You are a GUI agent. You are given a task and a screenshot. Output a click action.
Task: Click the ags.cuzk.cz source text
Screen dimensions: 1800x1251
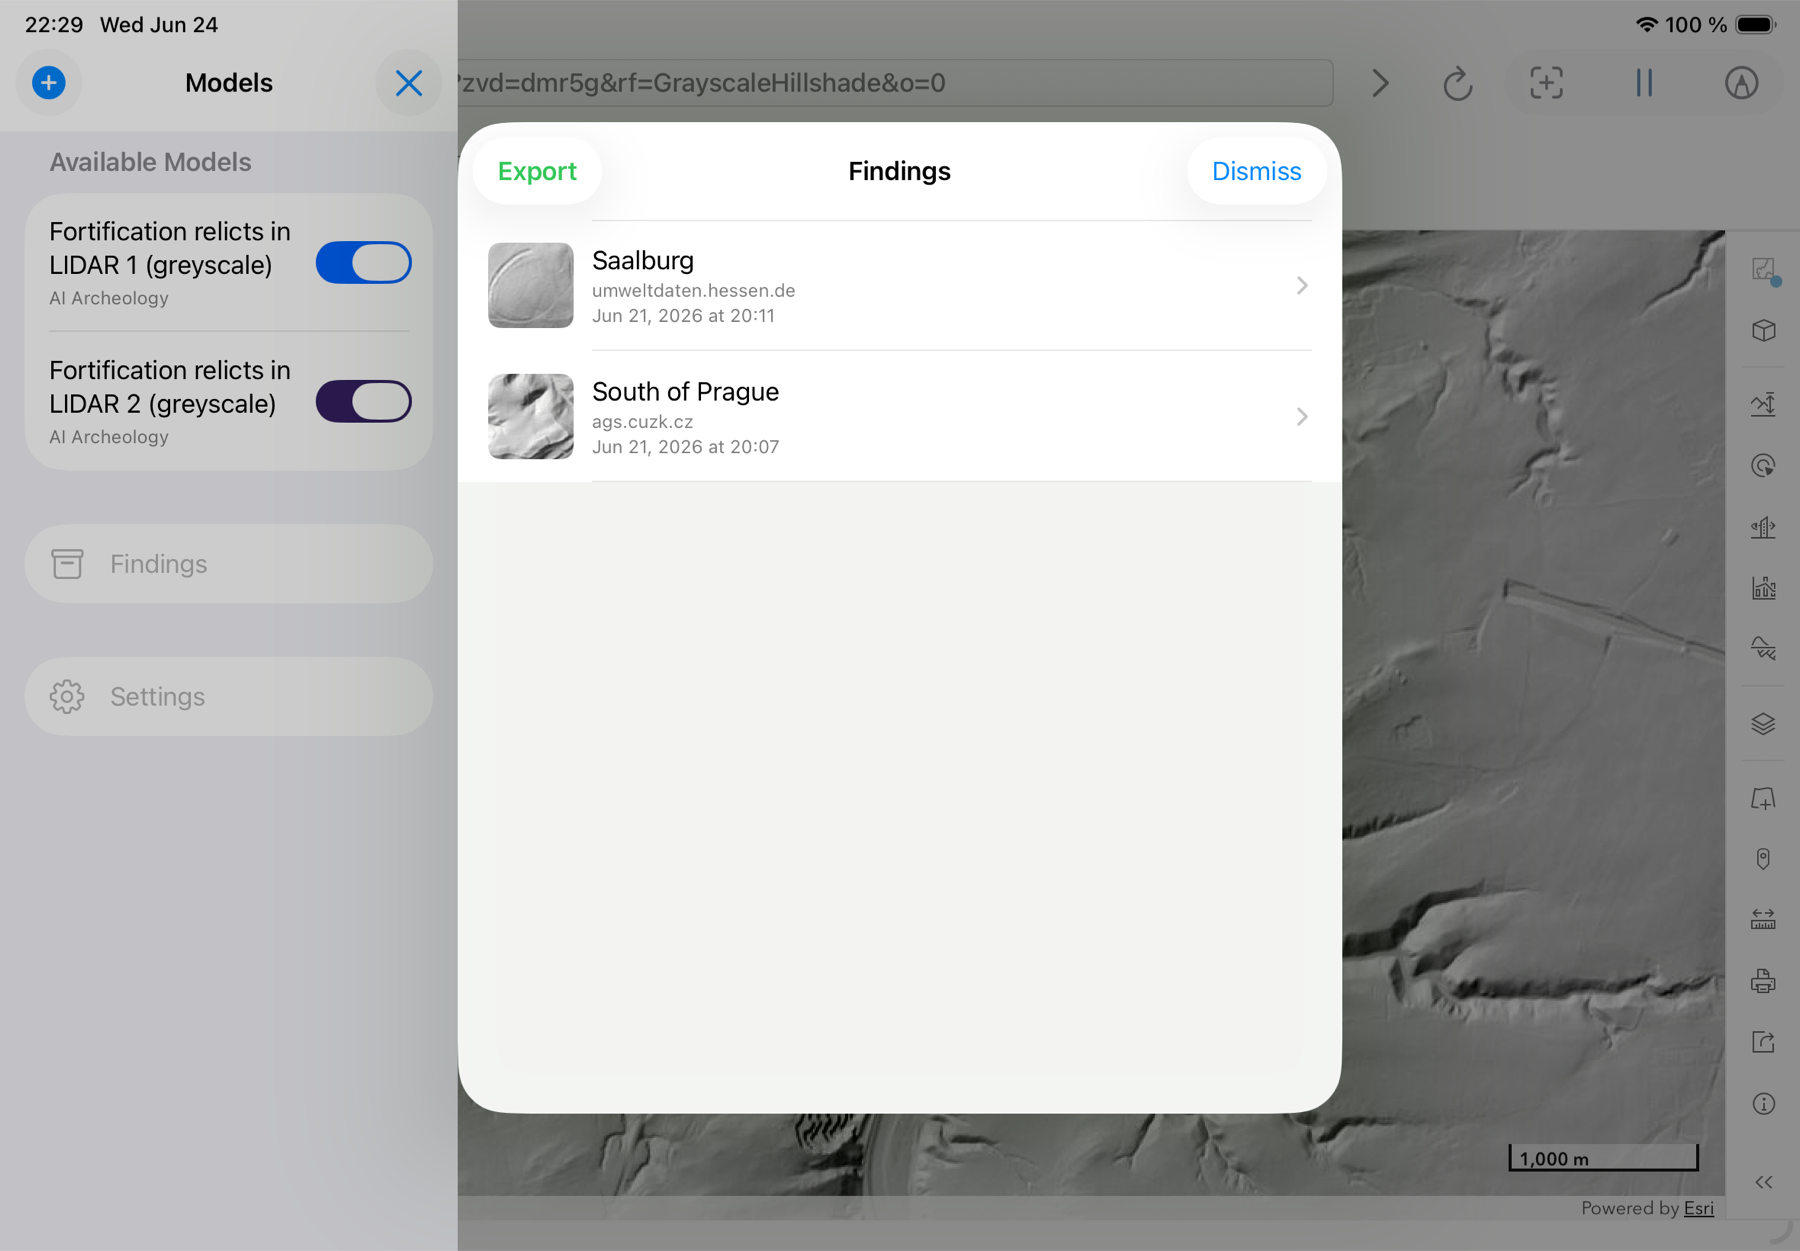(642, 422)
